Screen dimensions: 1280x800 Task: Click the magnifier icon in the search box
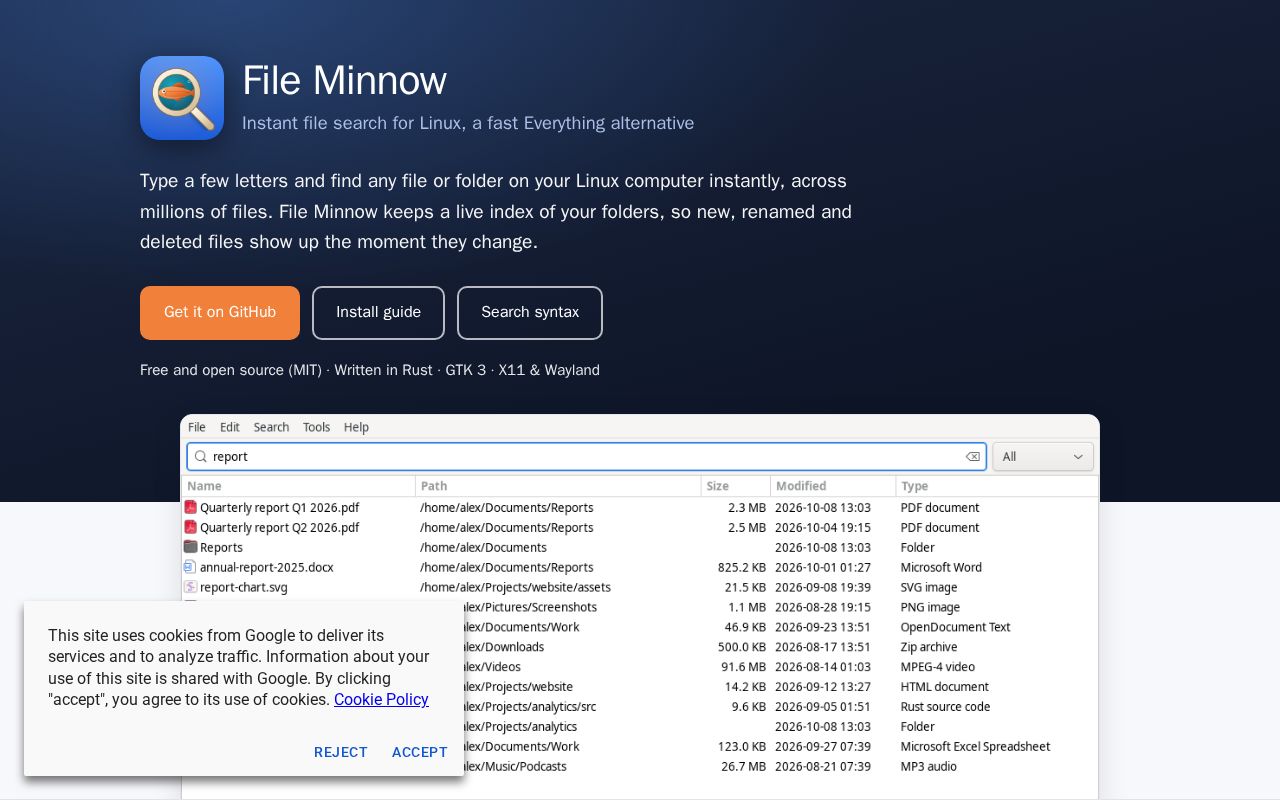pos(200,457)
